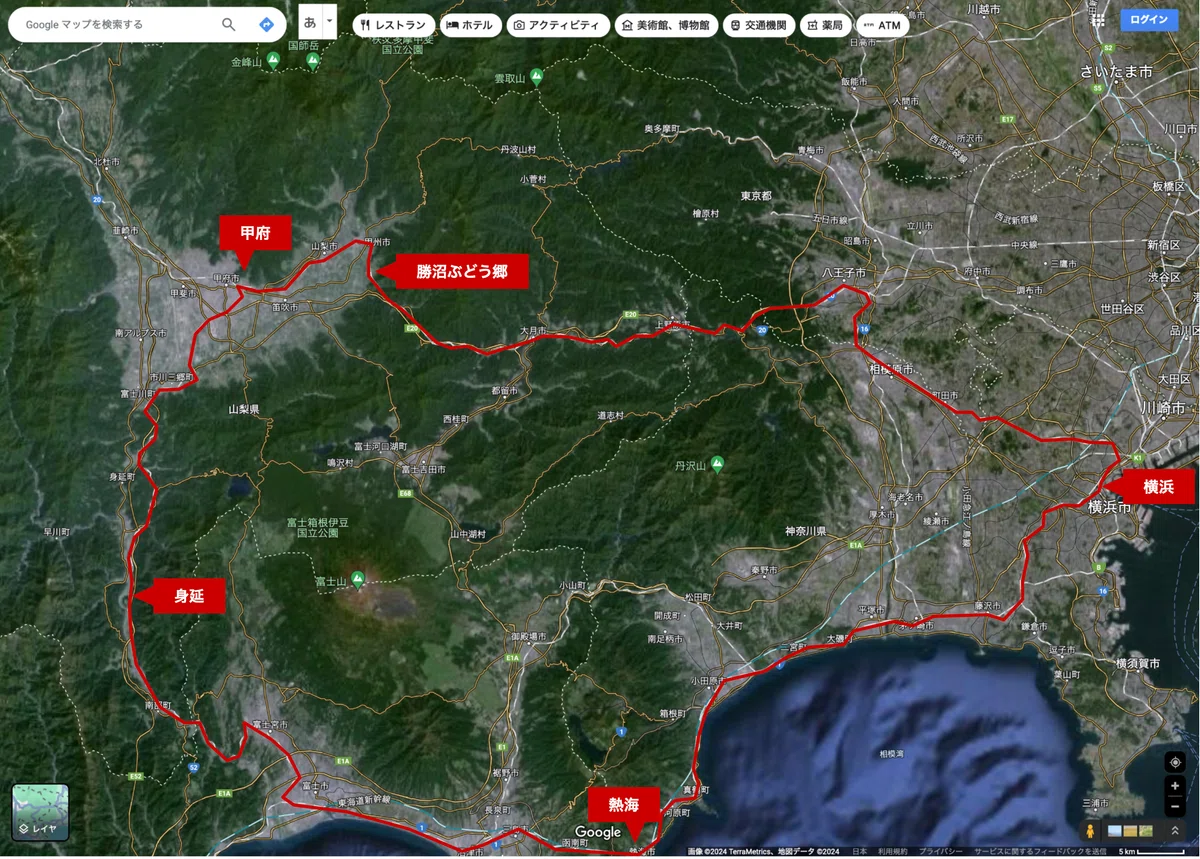
Task: Toggle the レイヤ map layer thumbnail
Action: click(x=40, y=811)
